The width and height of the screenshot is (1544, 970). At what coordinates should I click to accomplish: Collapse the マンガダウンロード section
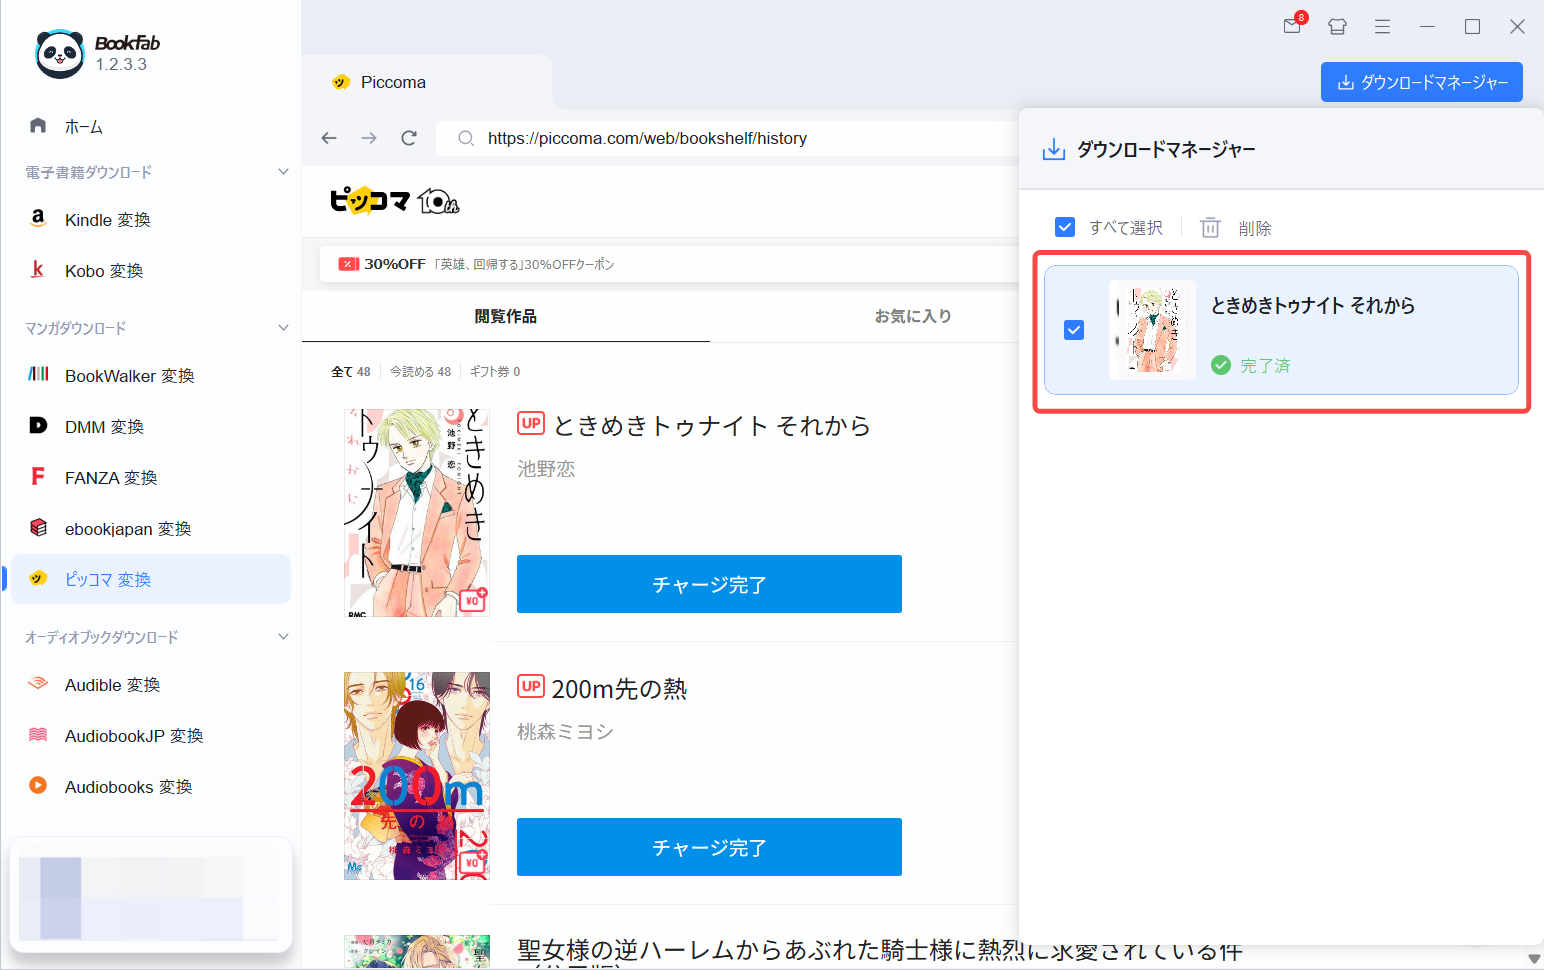point(283,328)
